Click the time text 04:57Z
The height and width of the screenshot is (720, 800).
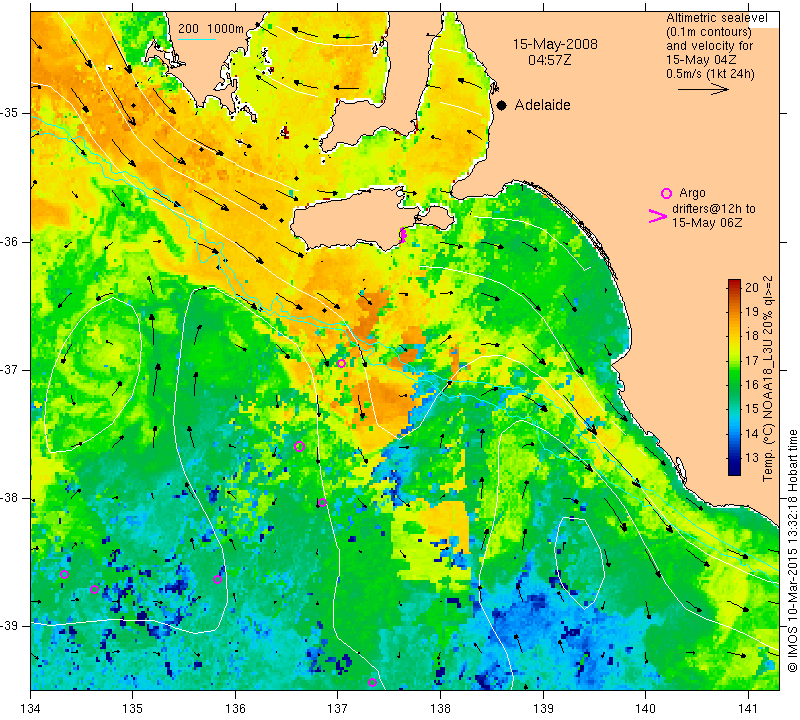click(x=549, y=60)
